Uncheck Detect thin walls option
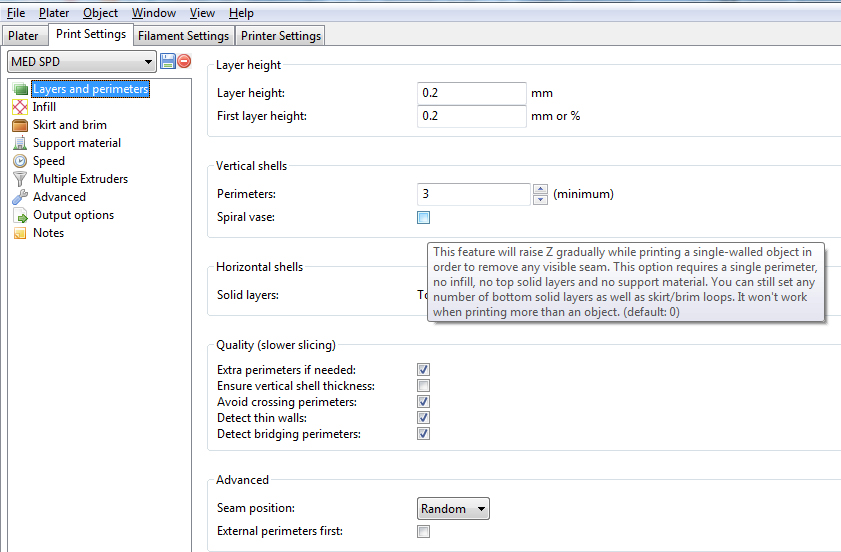Screen dimensions: 841x552 coord(424,418)
